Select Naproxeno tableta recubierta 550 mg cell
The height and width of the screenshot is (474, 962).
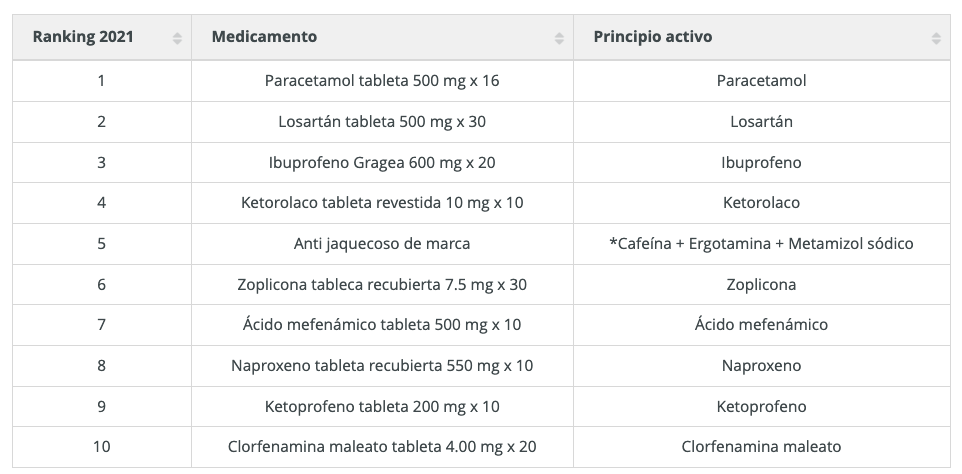(382, 366)
